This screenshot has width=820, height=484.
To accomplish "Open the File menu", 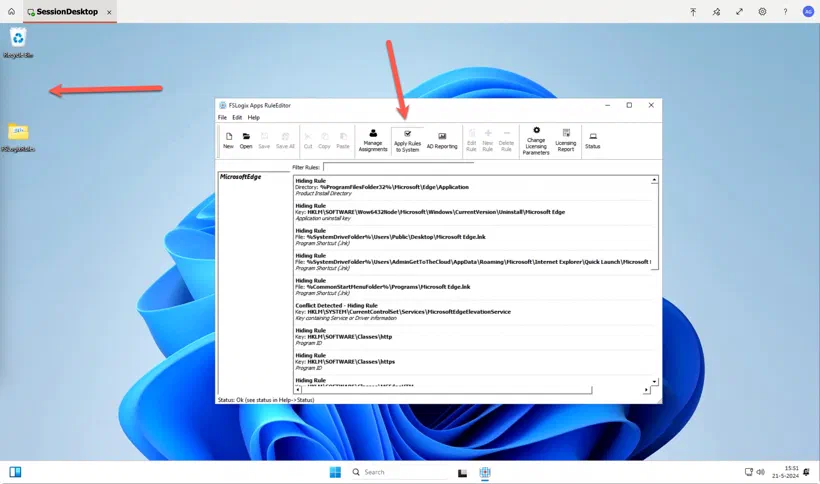I will (222, 118).
